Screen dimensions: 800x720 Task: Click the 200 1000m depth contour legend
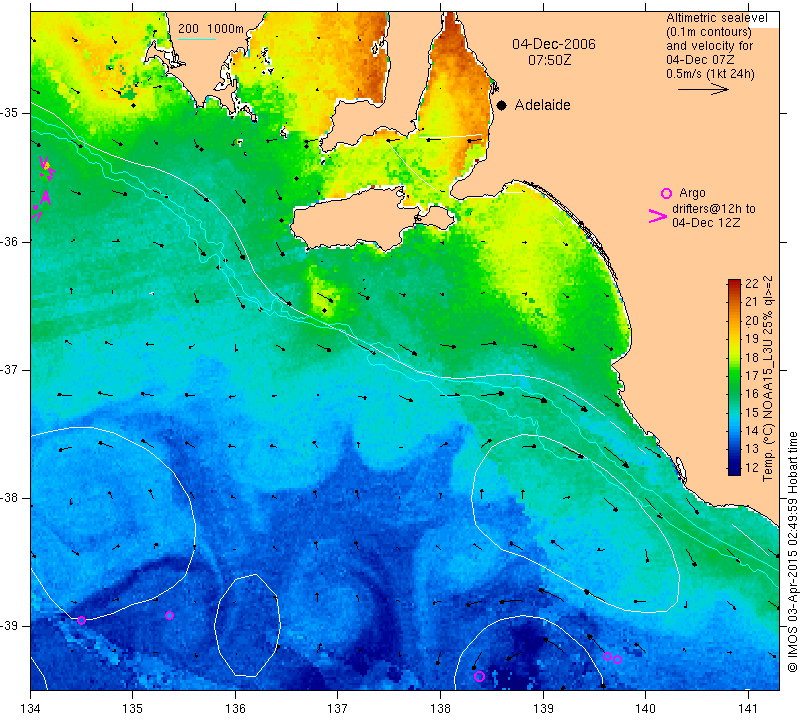click(x=211, y=30)
